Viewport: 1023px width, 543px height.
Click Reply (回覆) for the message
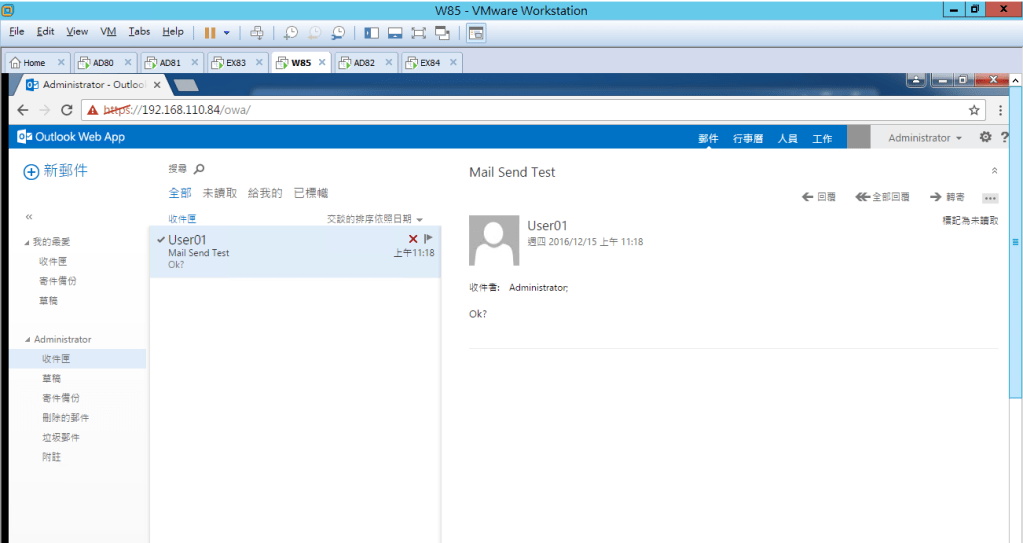click(x=819, y=198)
